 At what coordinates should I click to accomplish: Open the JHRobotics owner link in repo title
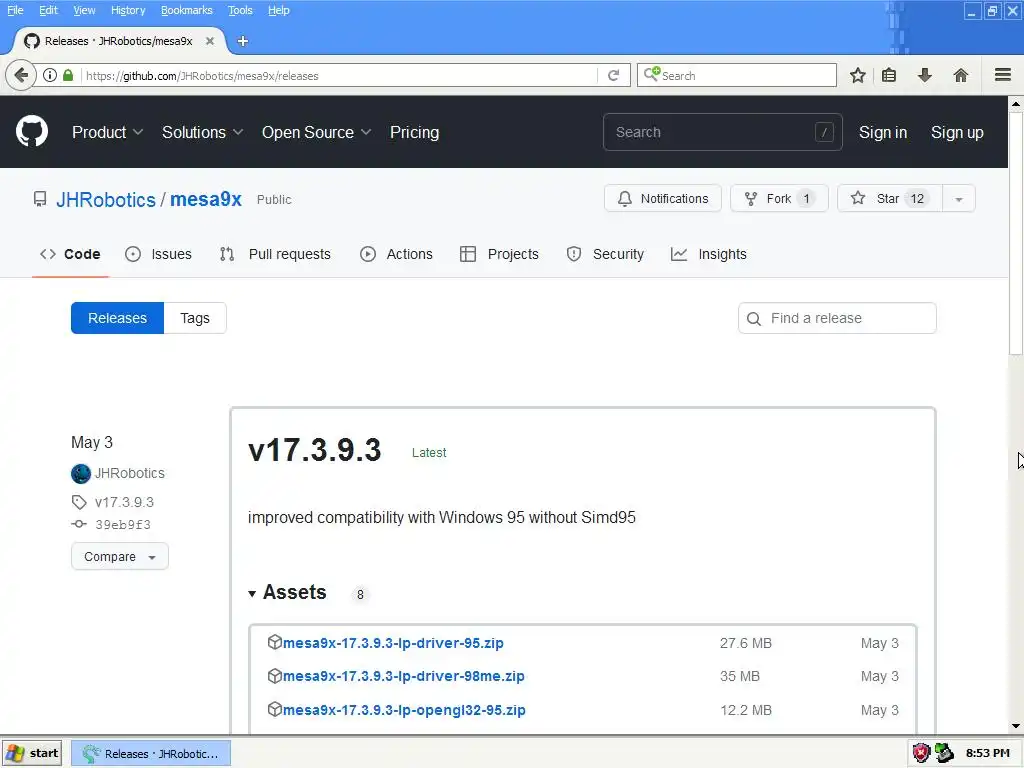pos(106,200)
